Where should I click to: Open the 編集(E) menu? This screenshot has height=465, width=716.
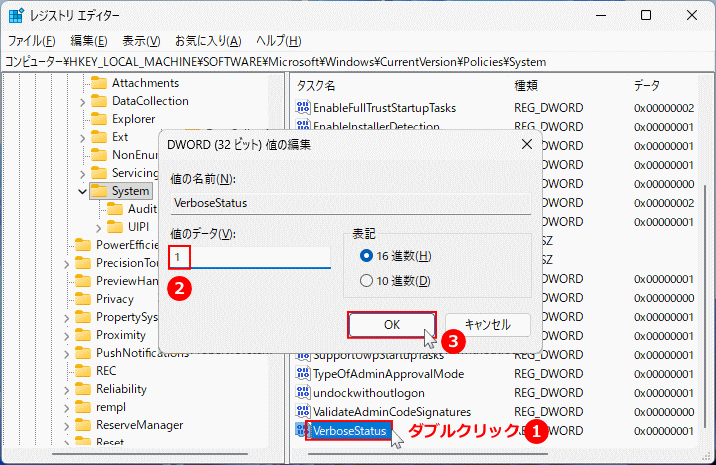point(89,41)
